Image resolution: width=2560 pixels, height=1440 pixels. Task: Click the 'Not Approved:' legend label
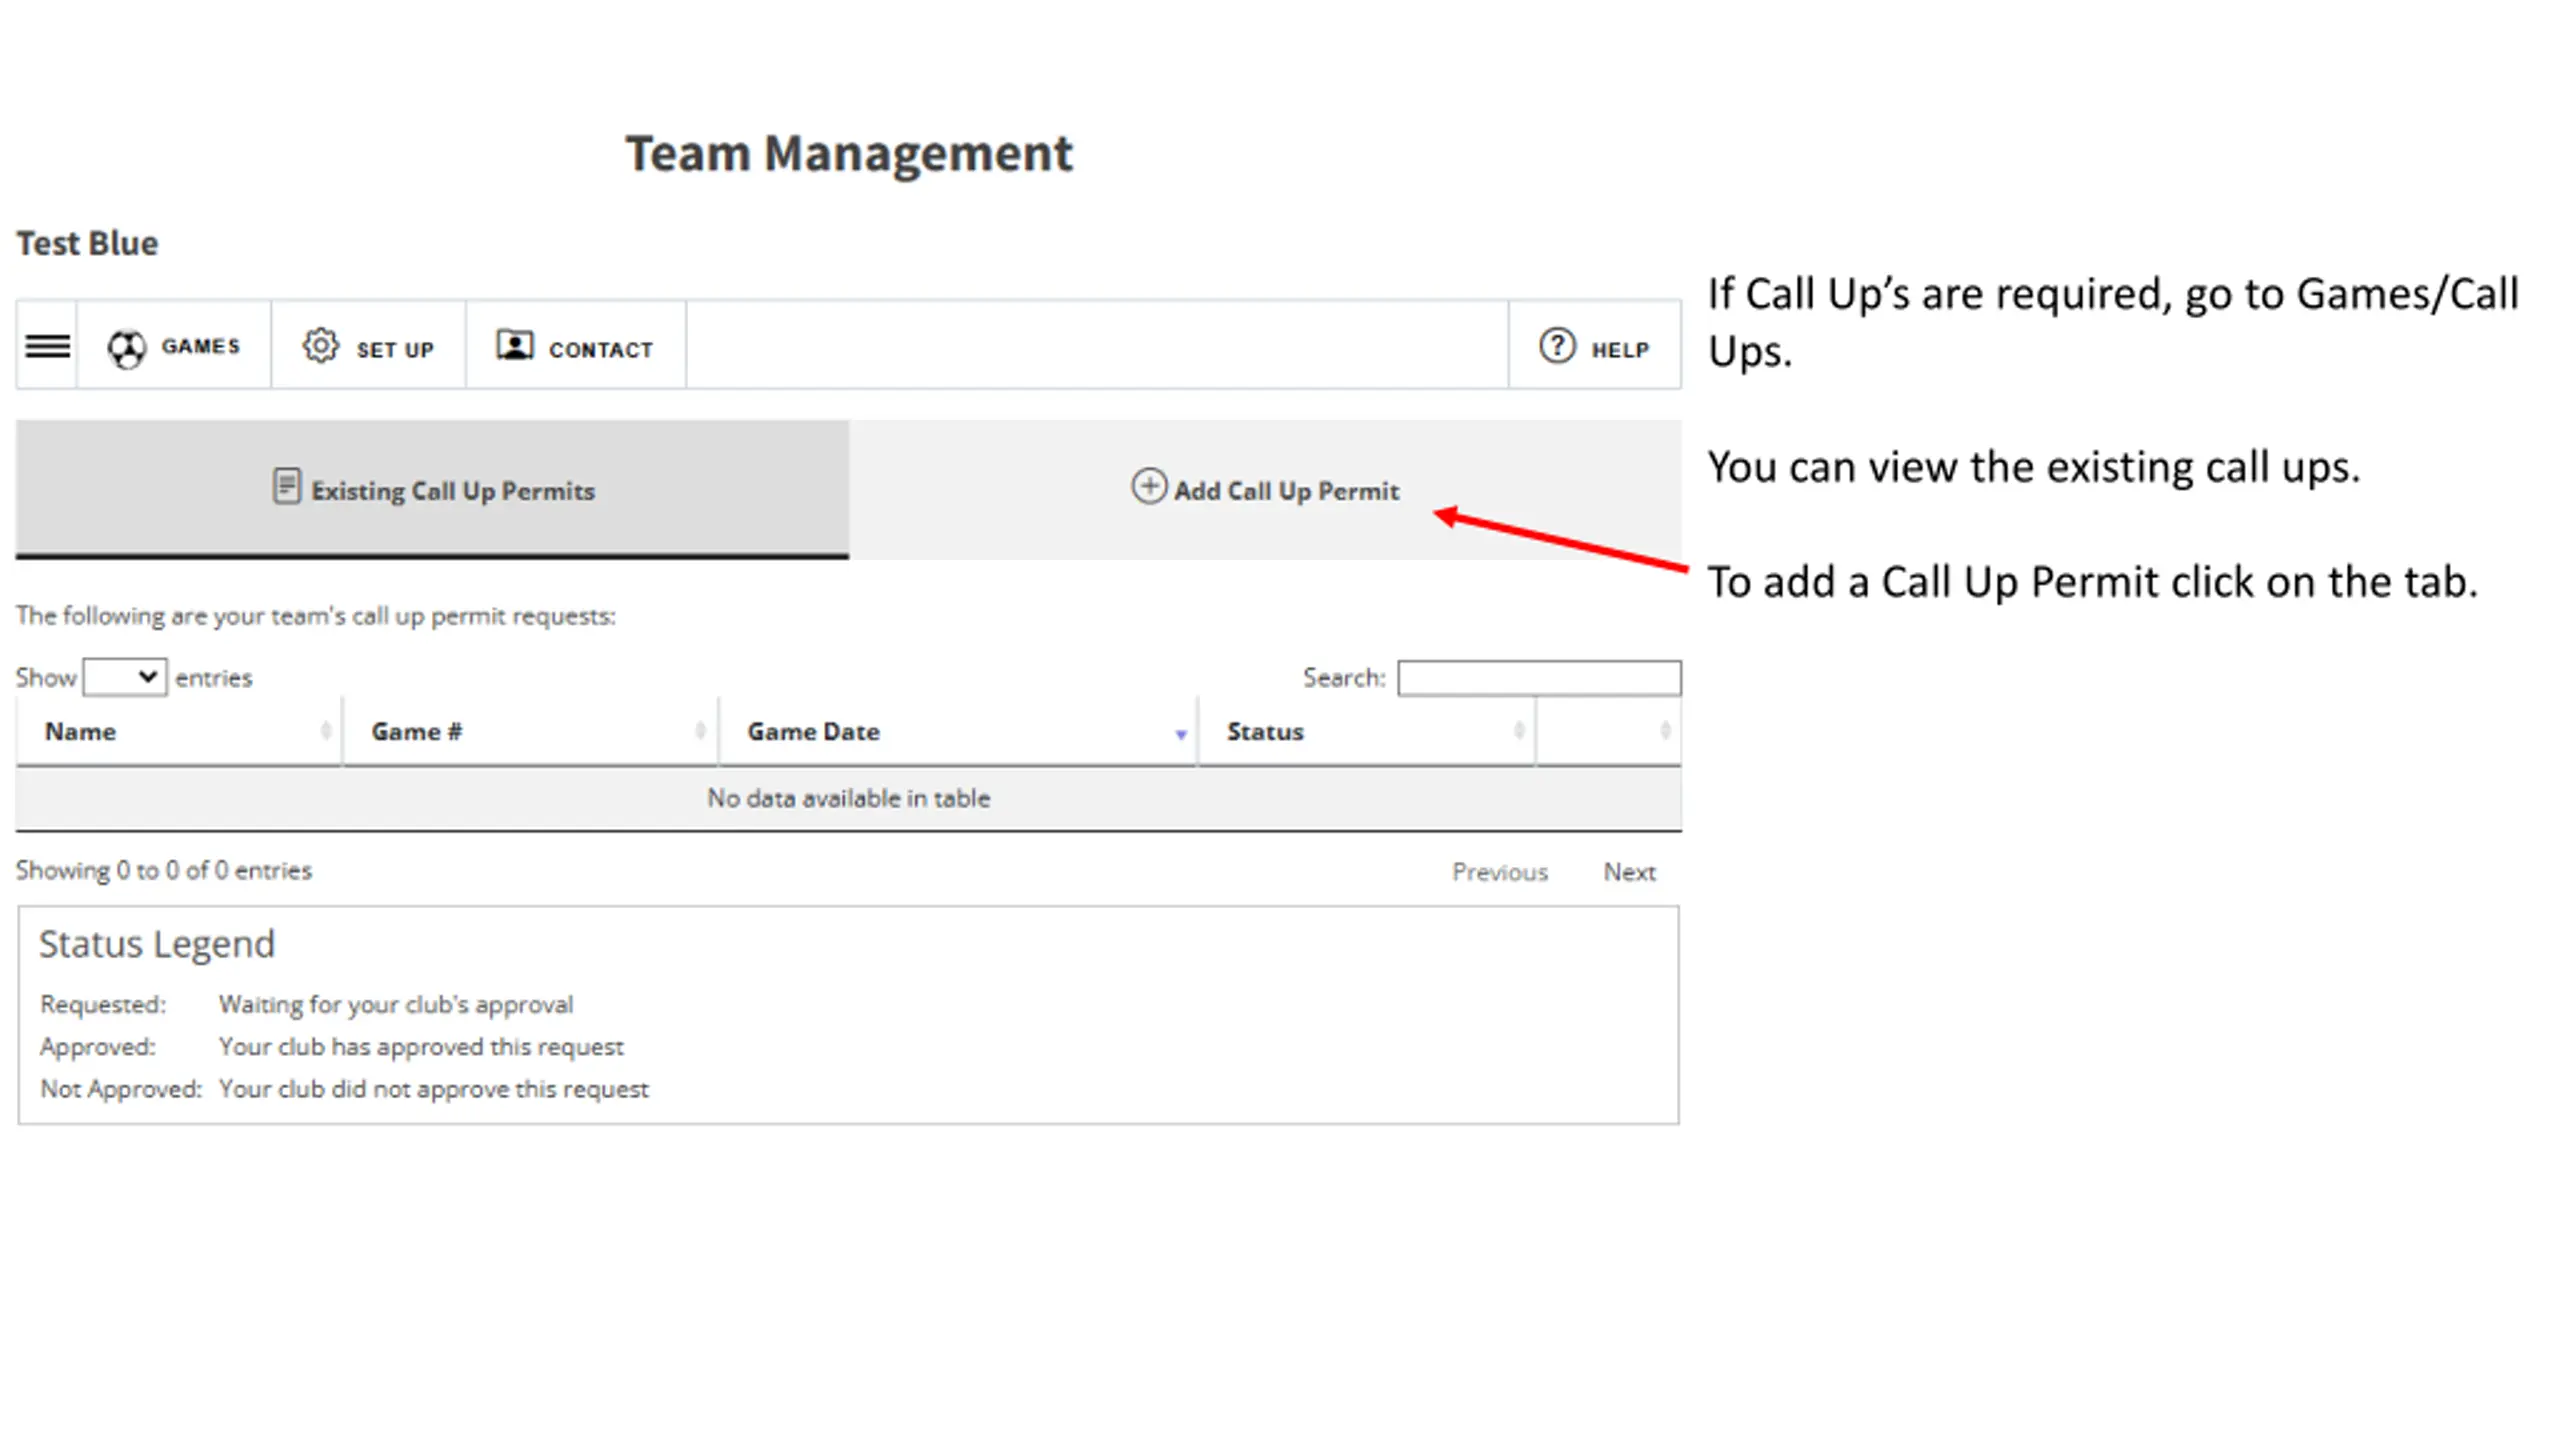[x=121, y=1089]
